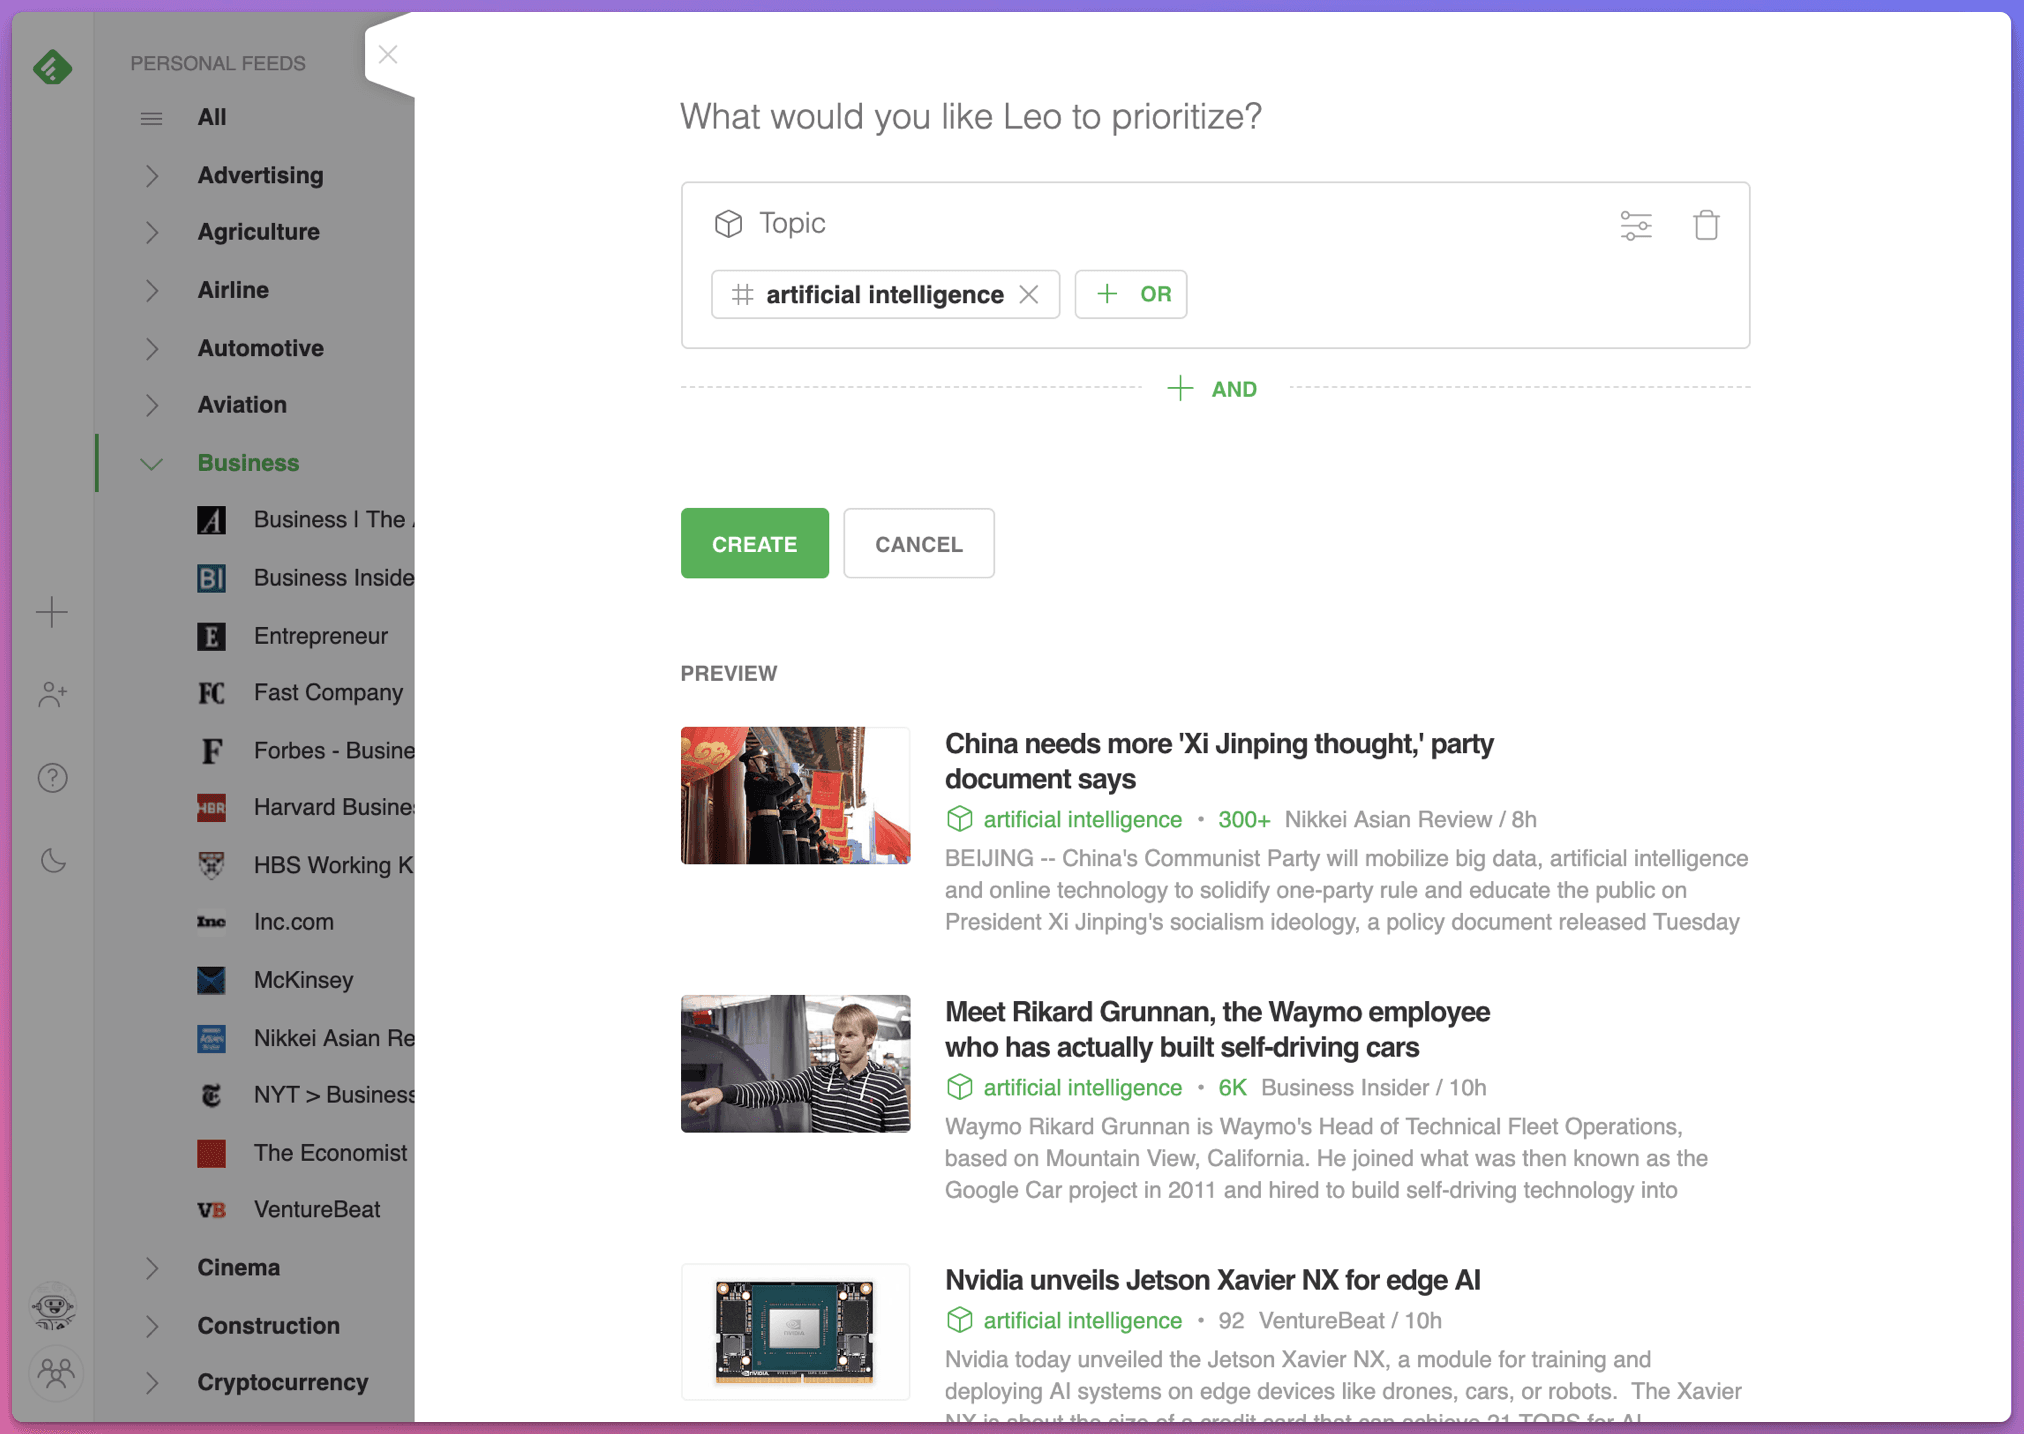The width and height of the screenshot is (2024, 1434).
Task: Click the China article thumbnail
Action: point(795,795)
